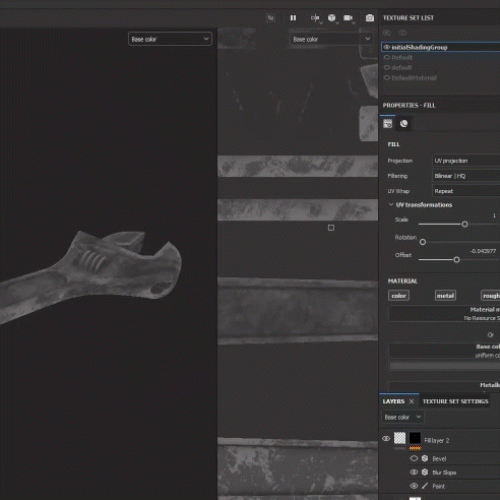Open the Layers panel Base color channel dropdown

(x=402, y=417)
